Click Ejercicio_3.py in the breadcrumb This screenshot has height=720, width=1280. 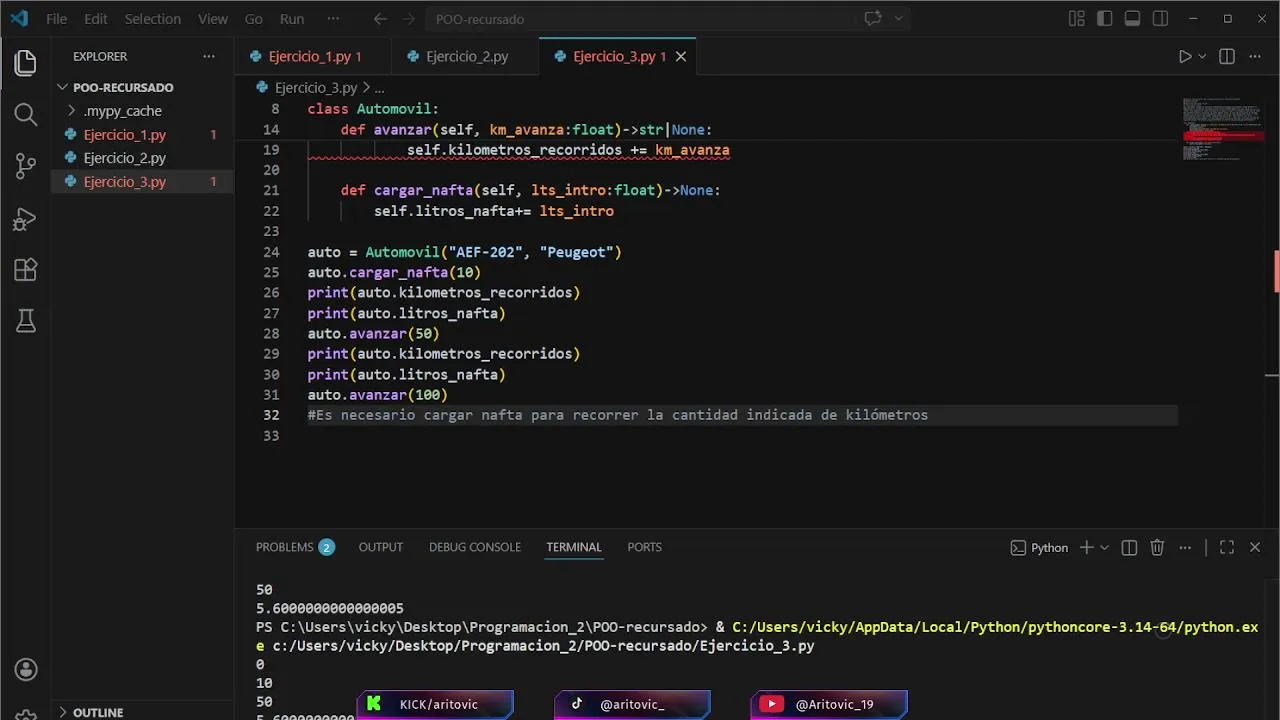click(x=315, y=88)
